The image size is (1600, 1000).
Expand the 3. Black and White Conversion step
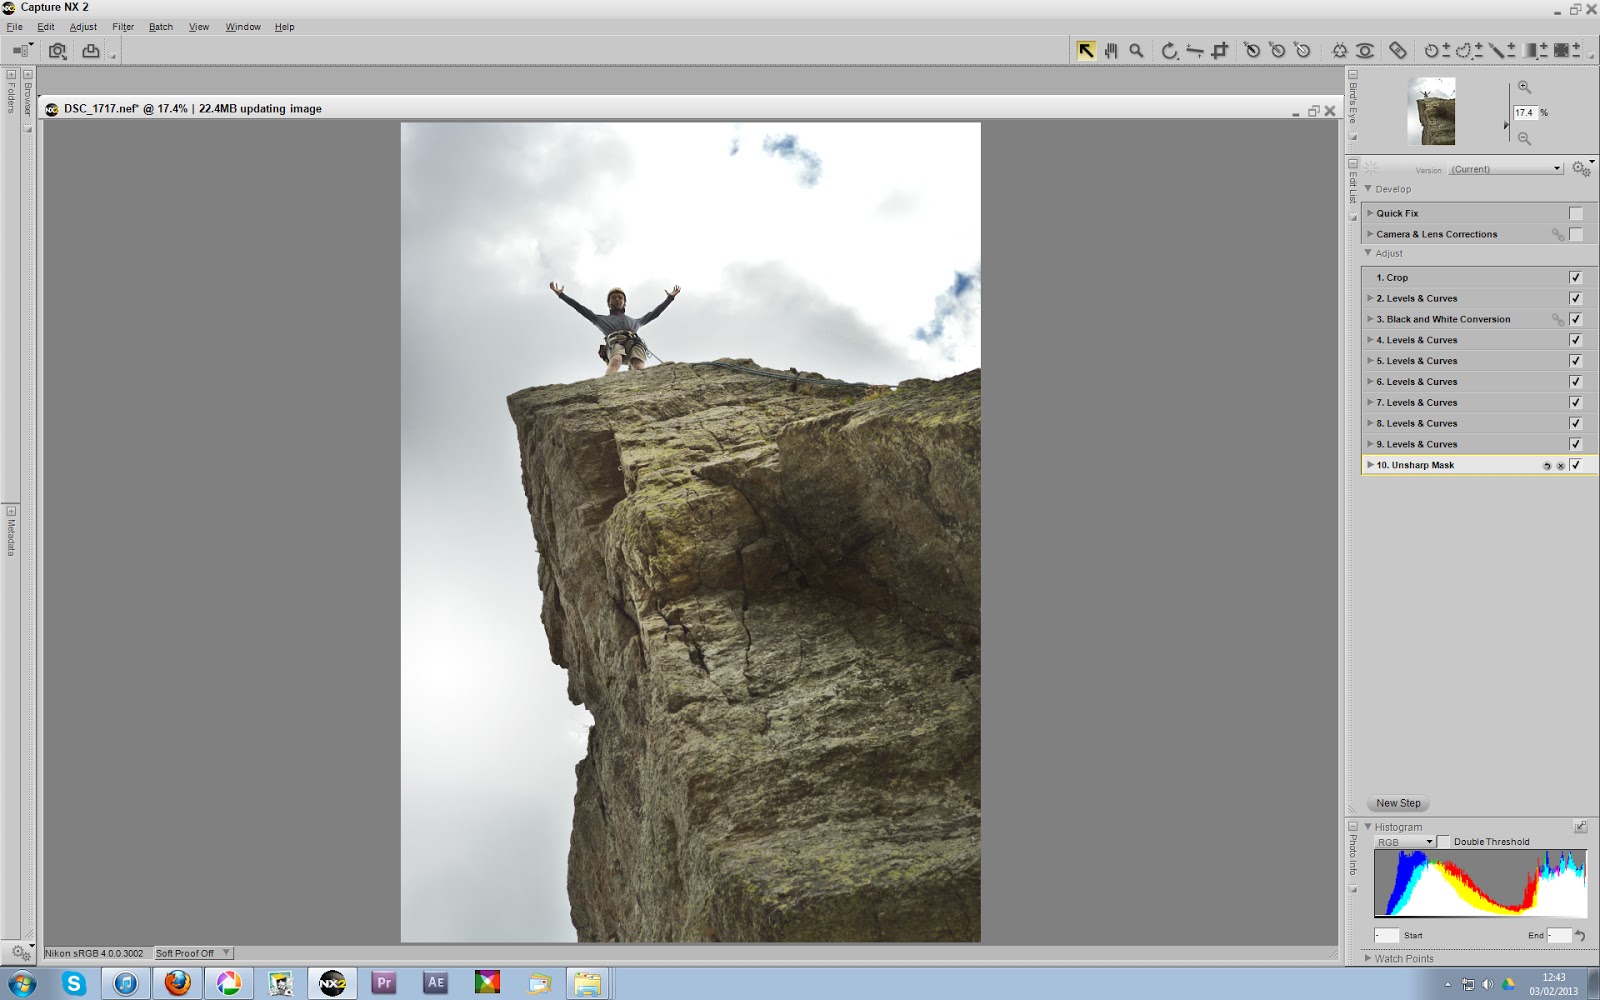1371,319
